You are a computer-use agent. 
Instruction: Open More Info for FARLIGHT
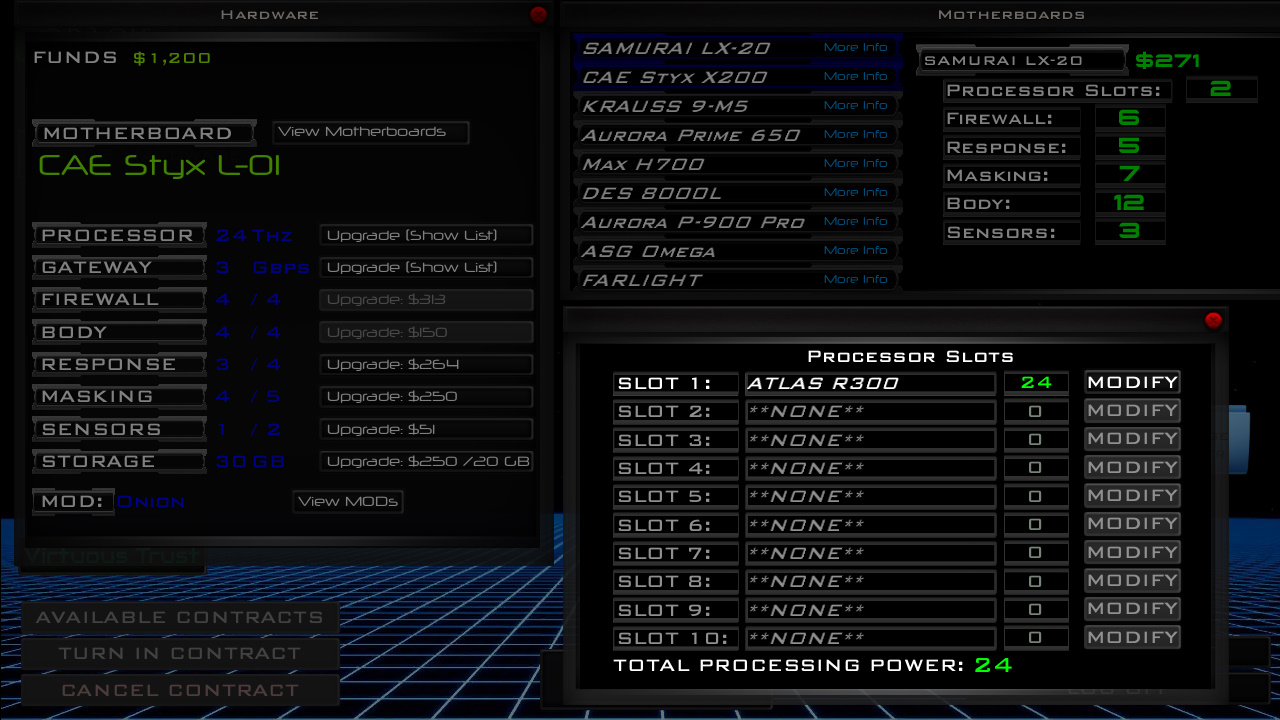(x=855, y=279)
